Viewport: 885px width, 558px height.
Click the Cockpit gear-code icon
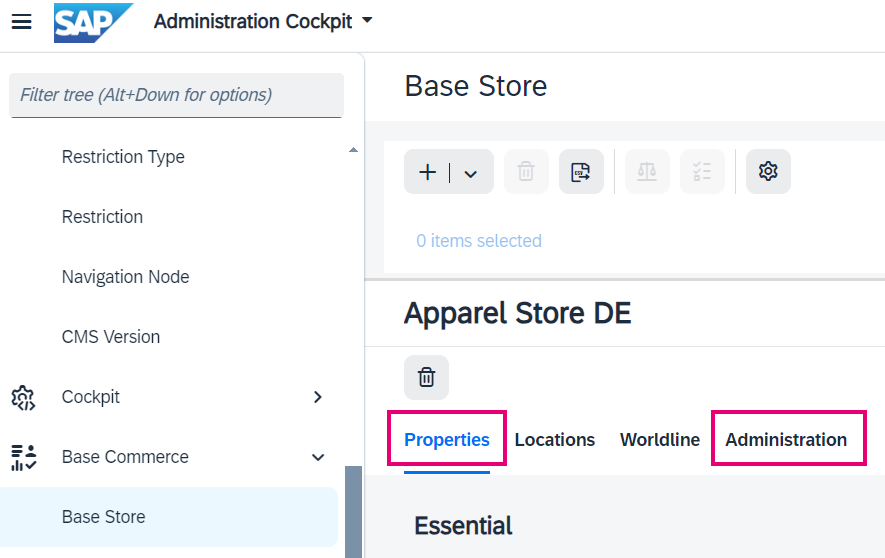(23, 398)
